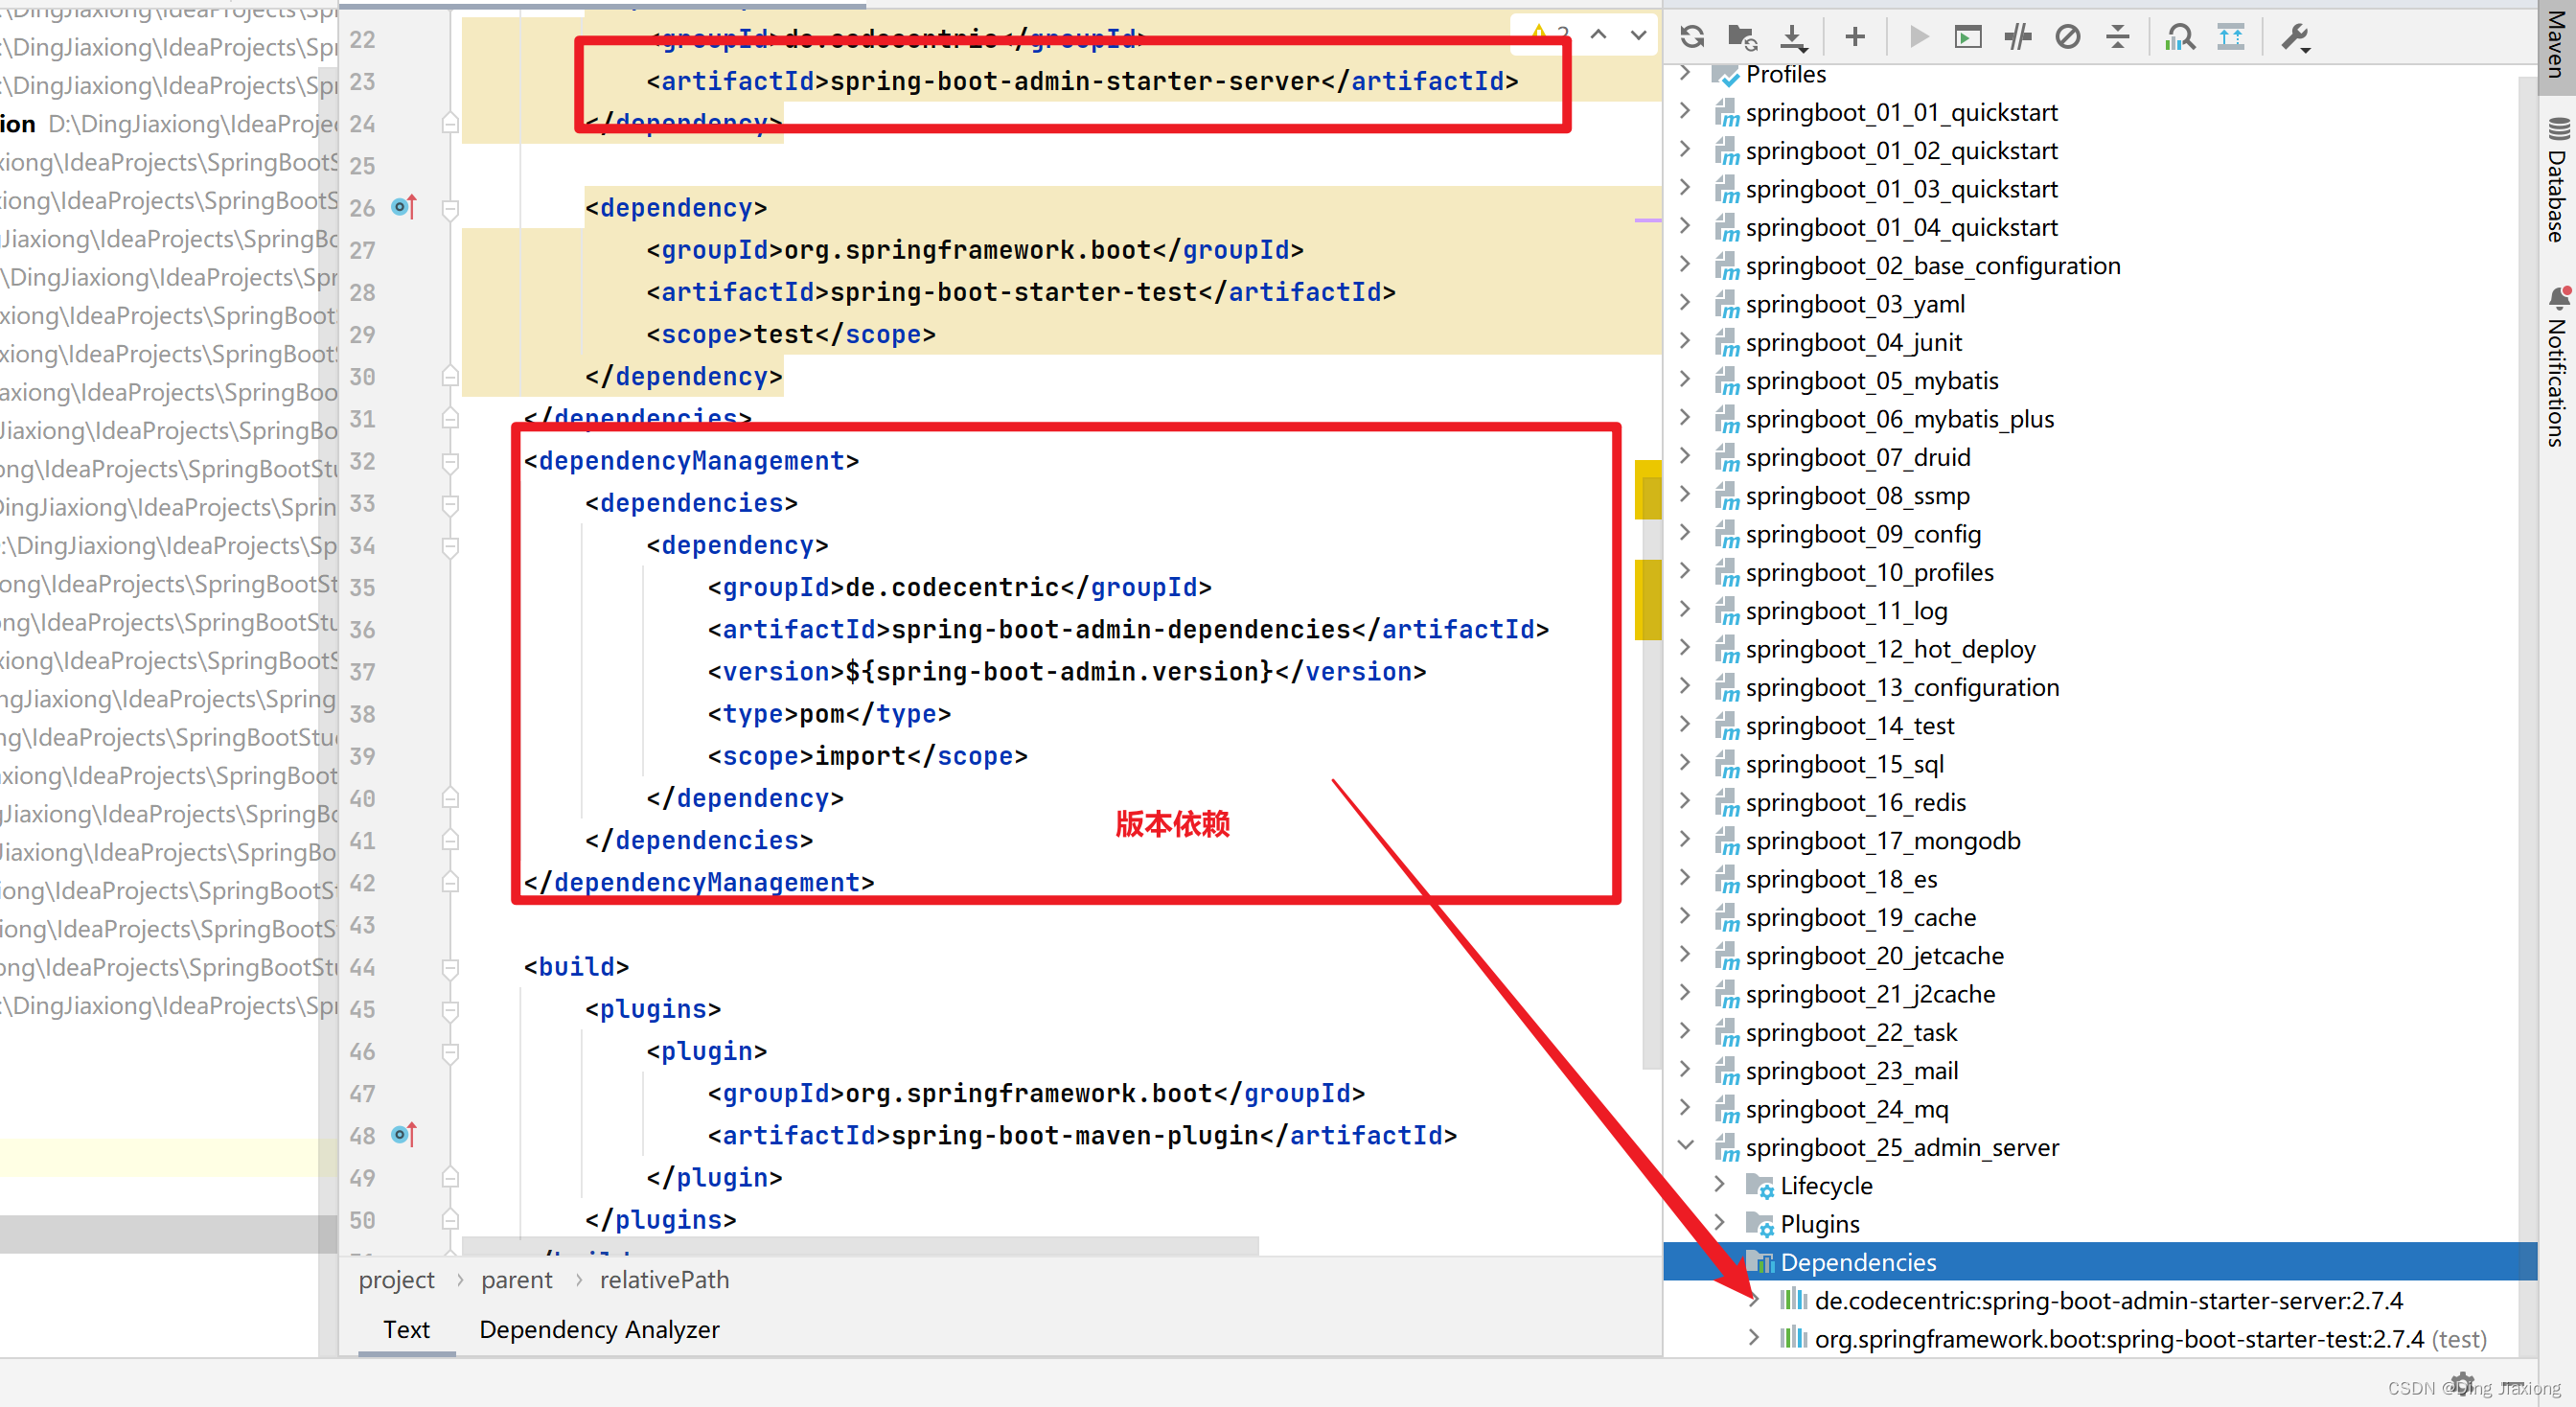Click gutter override icon on line 26

(x=404, y=207)
